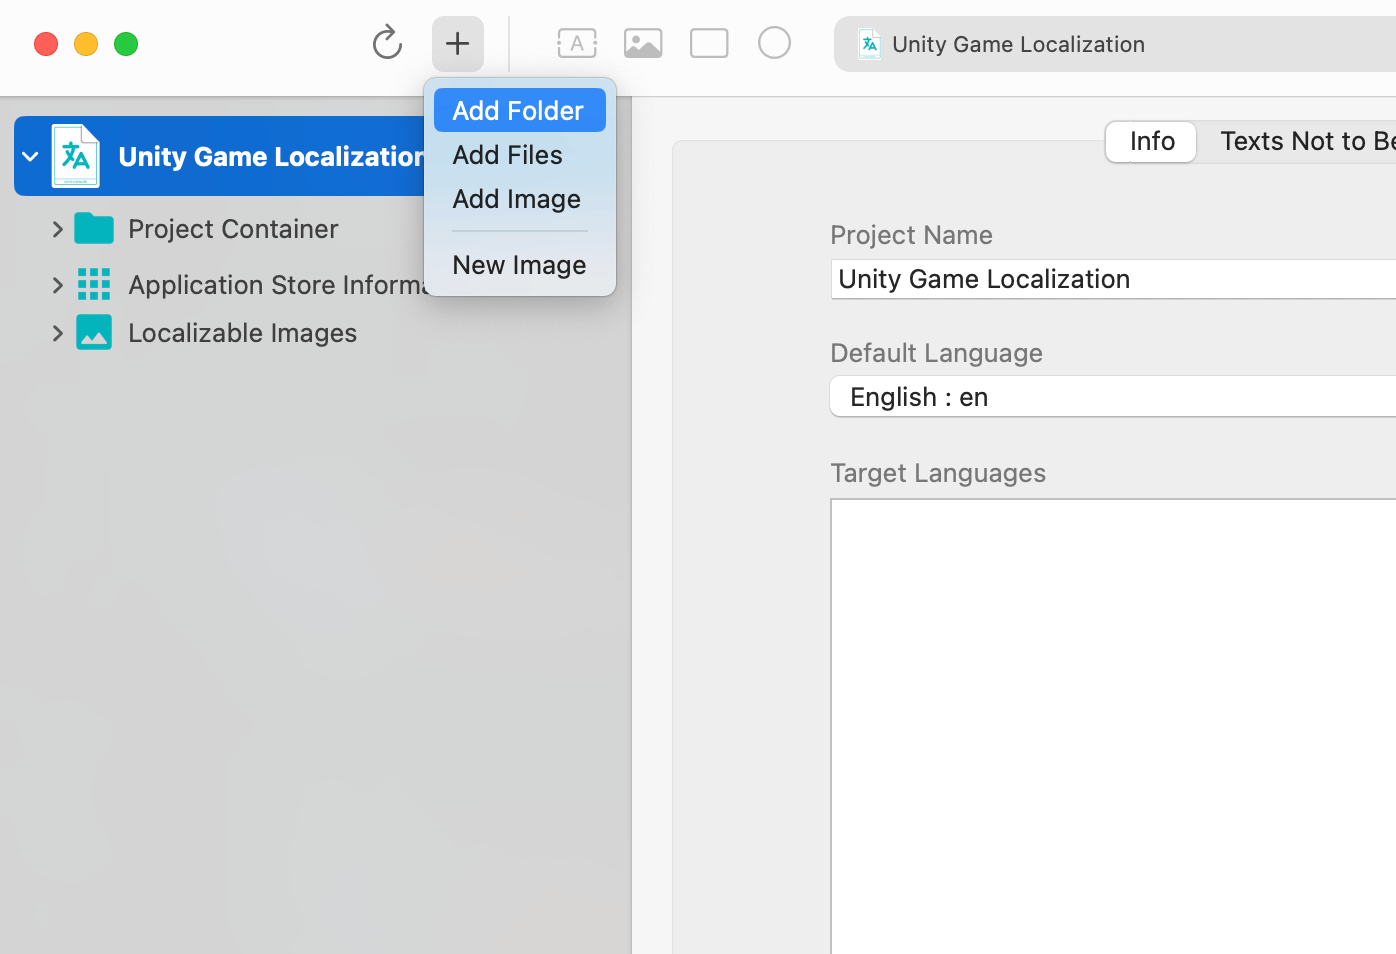Click the plus add button in toolbar
This screenshot has width=1396, height=954.
458,44
